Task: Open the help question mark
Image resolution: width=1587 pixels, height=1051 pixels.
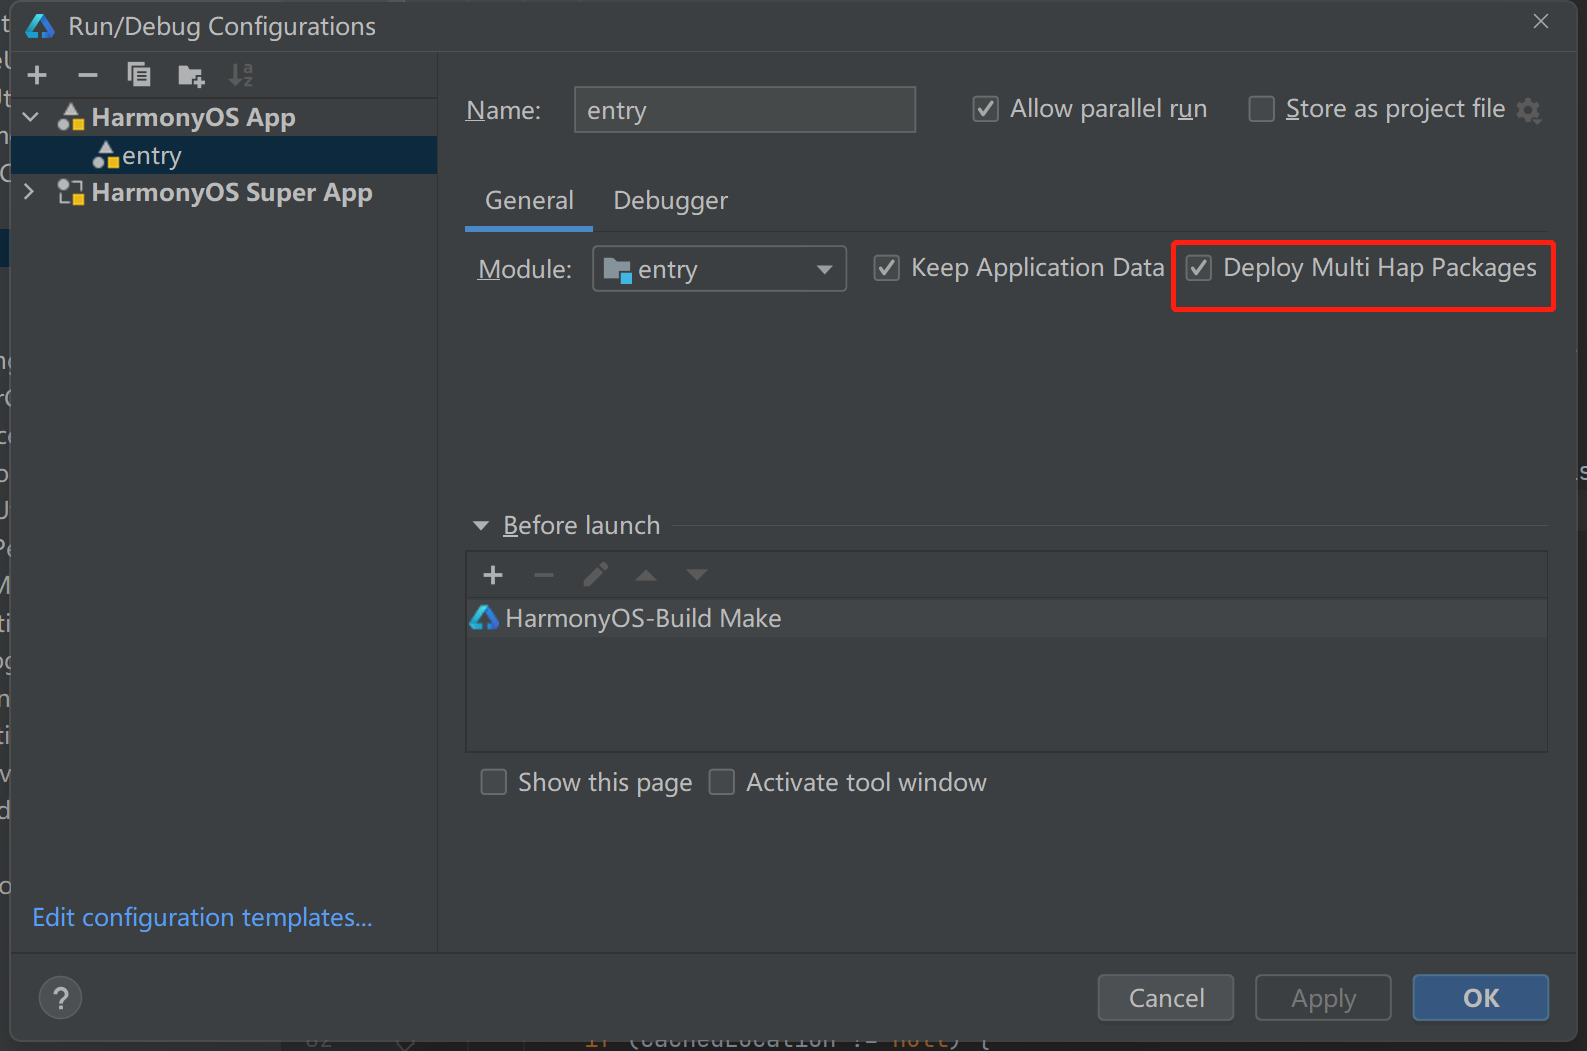Action: tap(60, 998)
